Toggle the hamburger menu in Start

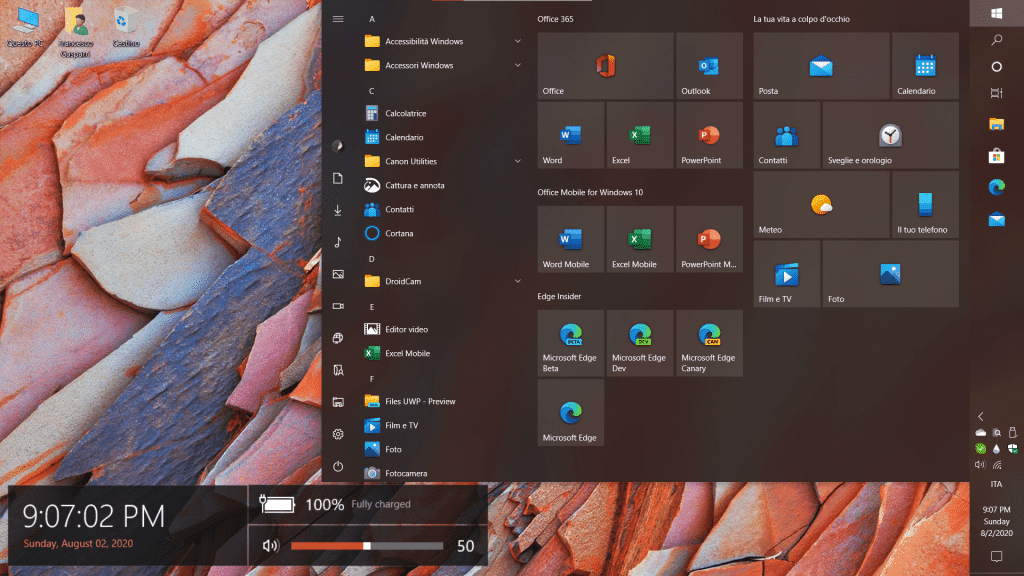click(x=338, y=19)
